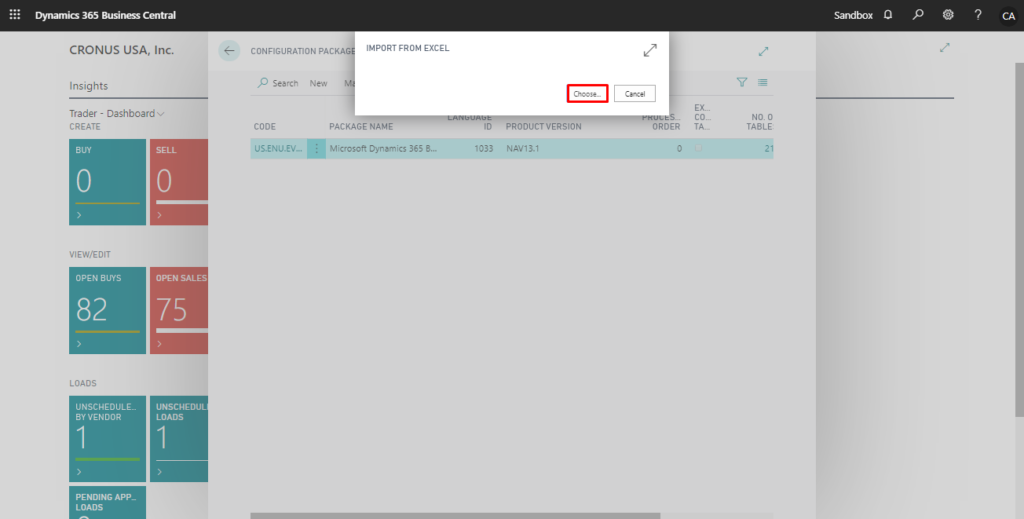
Task: Click the horizontal scrollbar of the list
Action: [x=455, y=516]
